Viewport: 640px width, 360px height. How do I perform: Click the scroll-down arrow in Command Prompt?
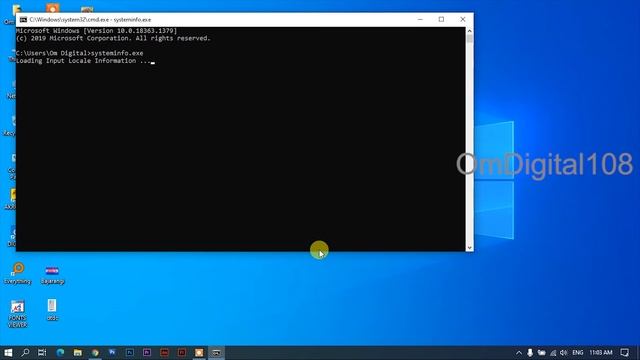click(469, 247)
